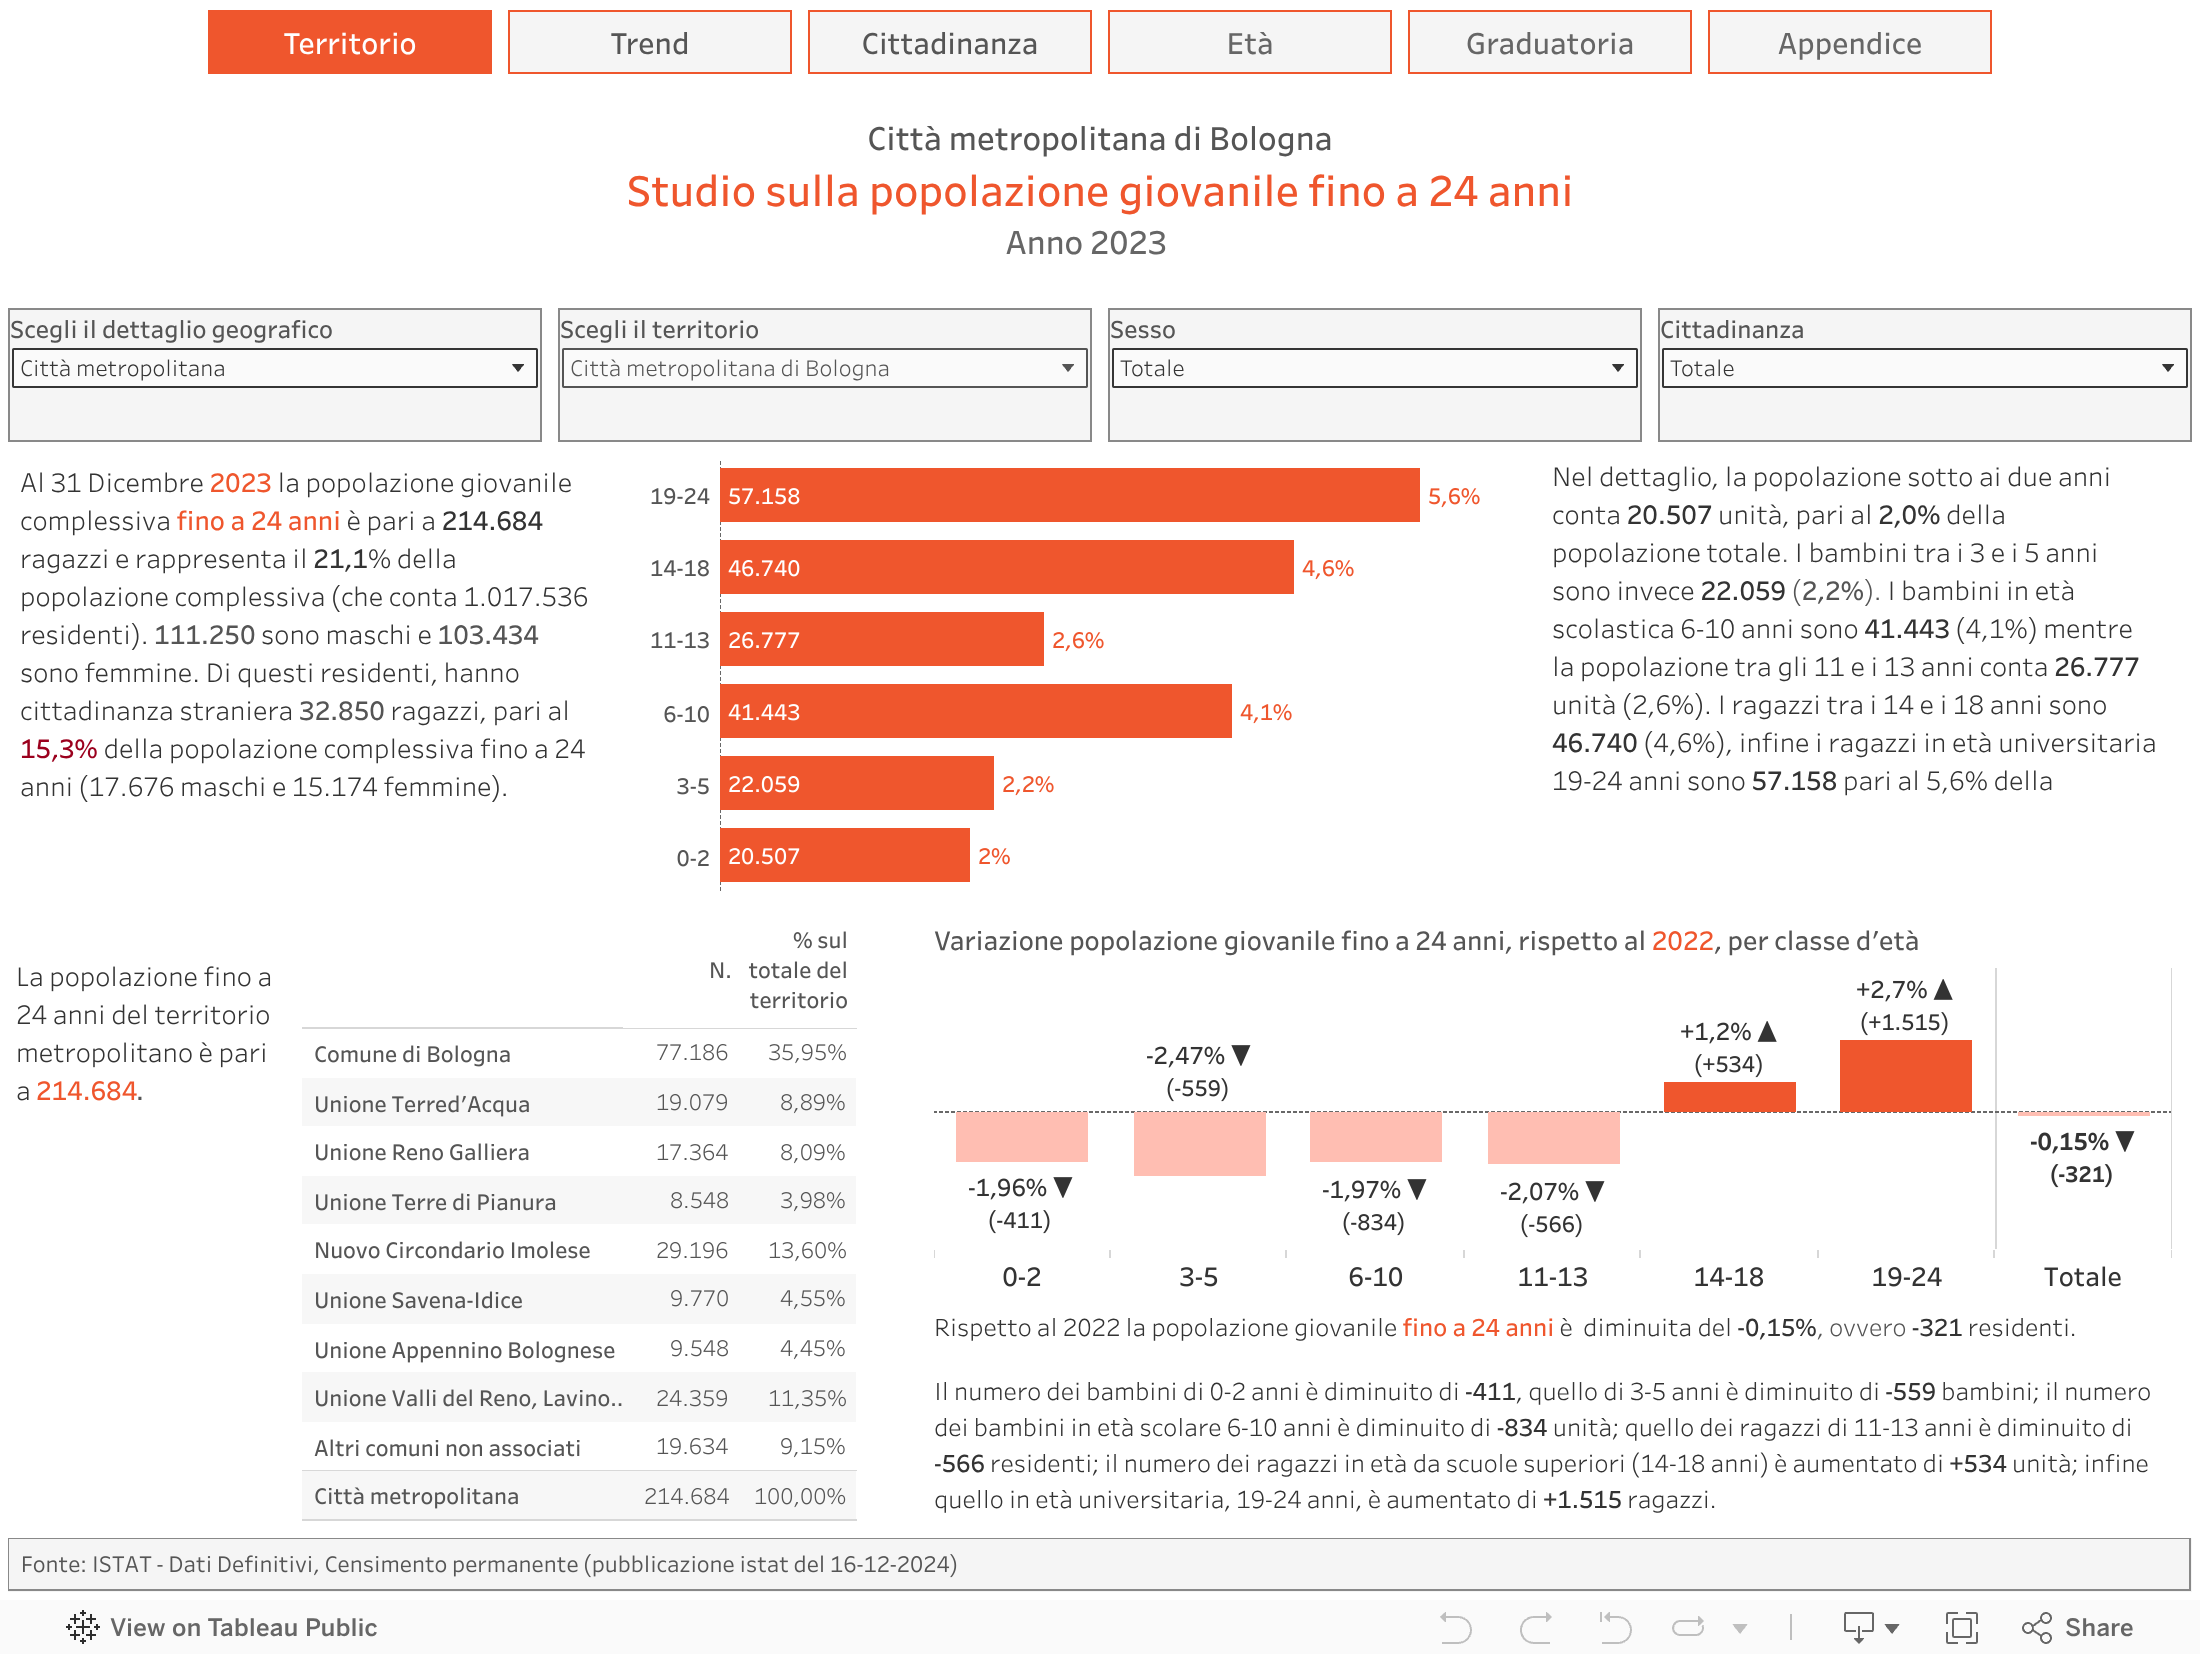Switch to the Trend tab
Image resolution: width=2200 pixels, height=1654 pixels.
[650, 43]
